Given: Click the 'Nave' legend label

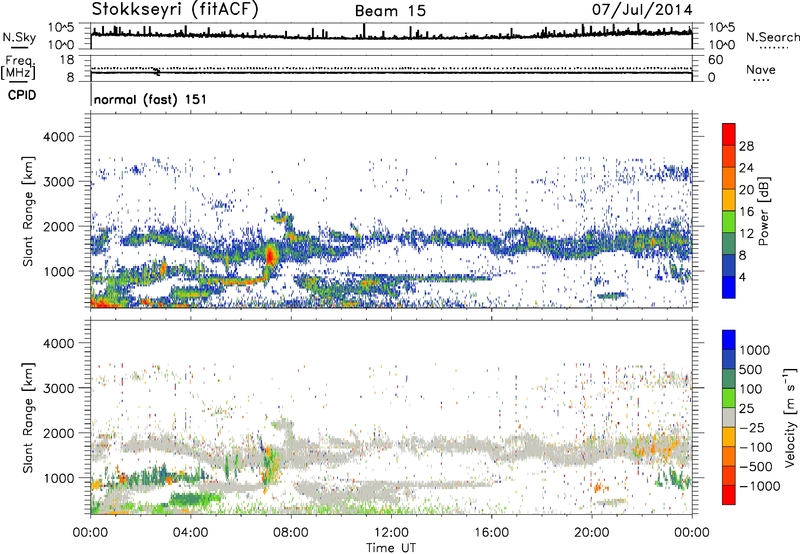Looking at the screenshot, I should tap(761, 70).
